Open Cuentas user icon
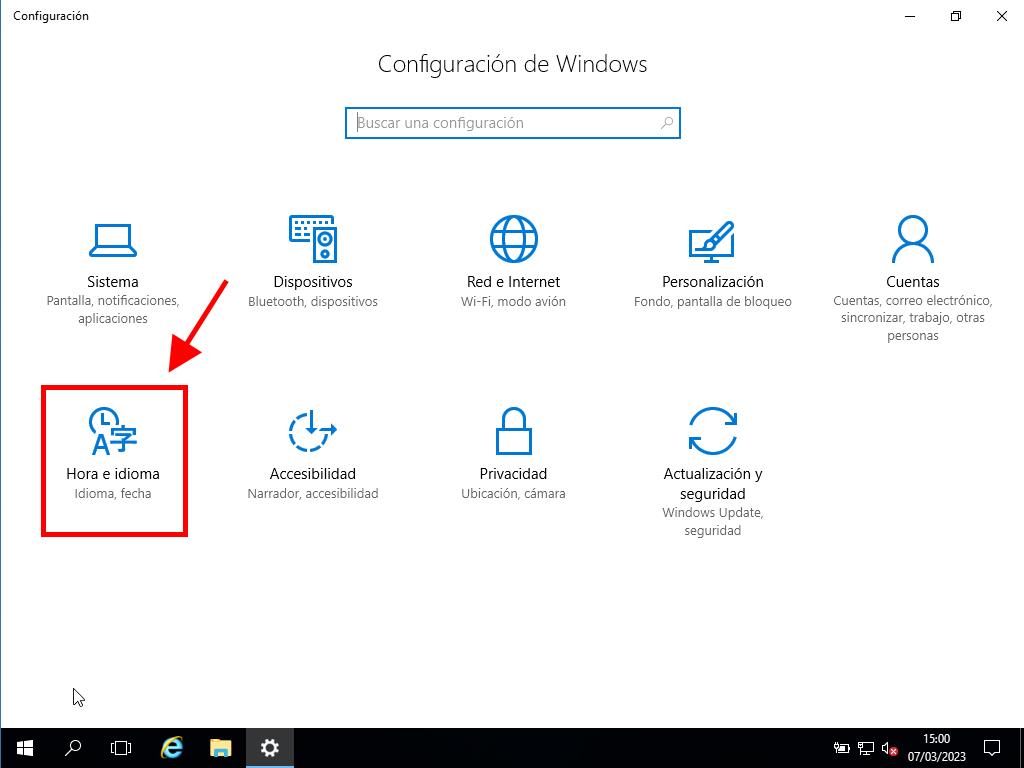The image size is (1024, 768). pos(912,239)
